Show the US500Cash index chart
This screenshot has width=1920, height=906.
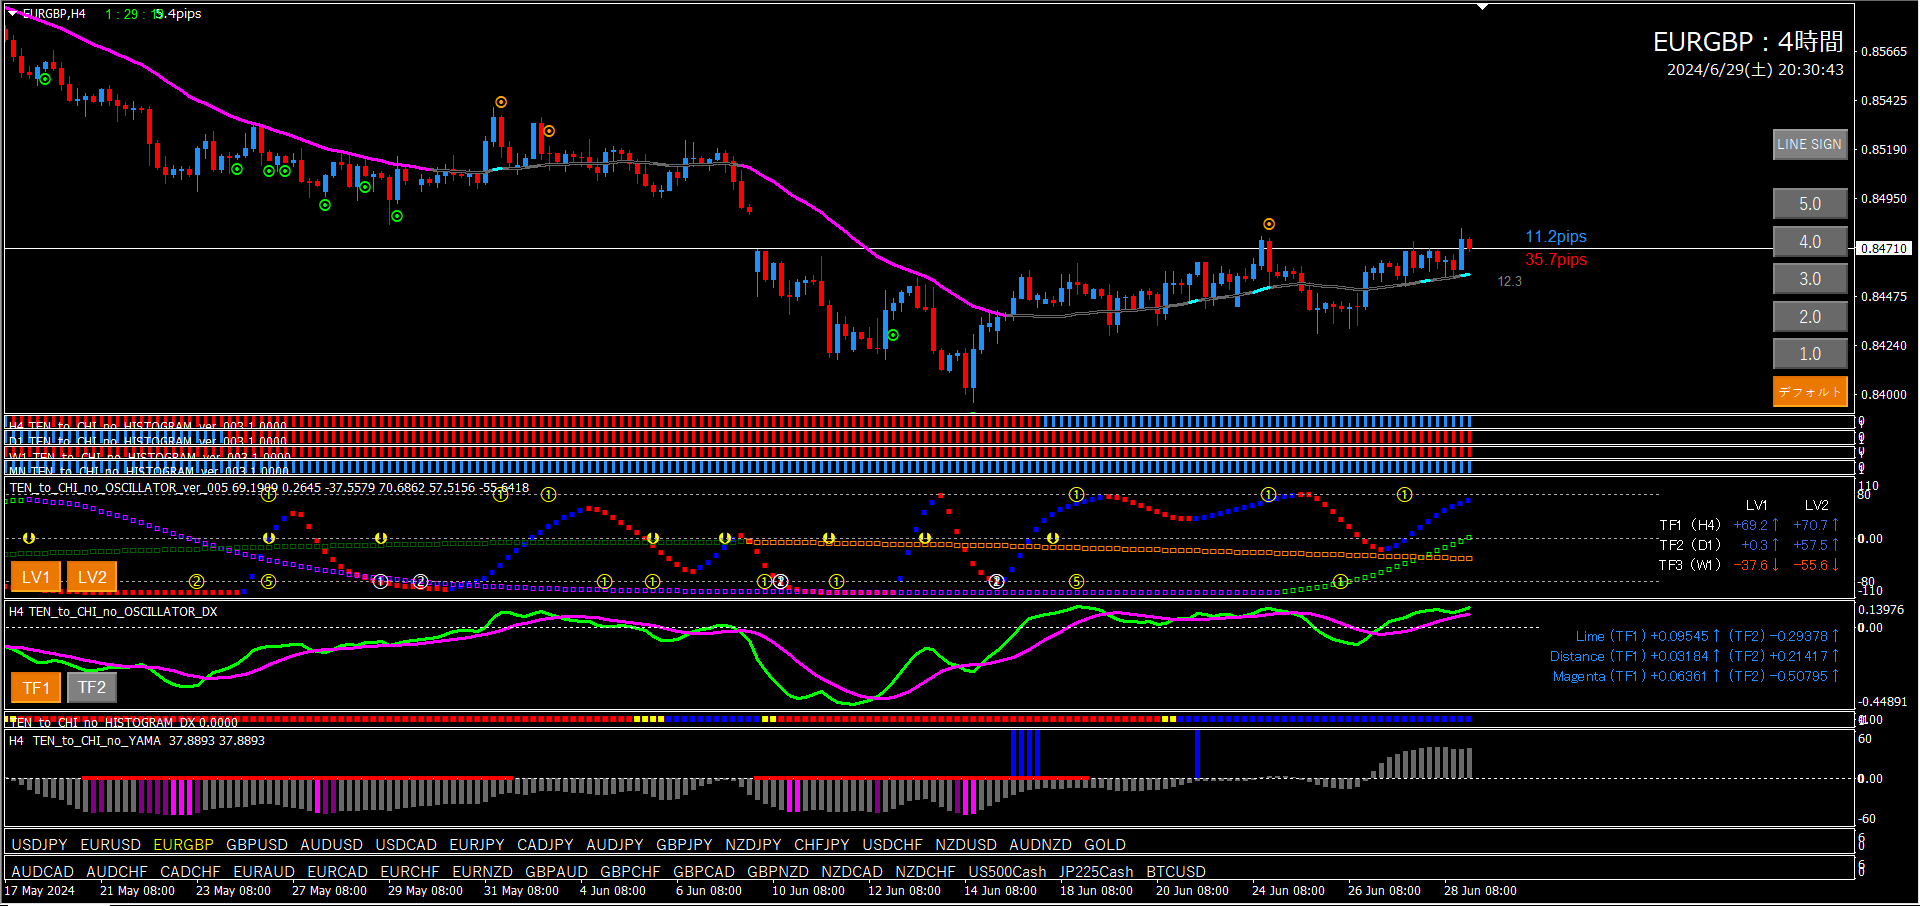coord(1008,872)
